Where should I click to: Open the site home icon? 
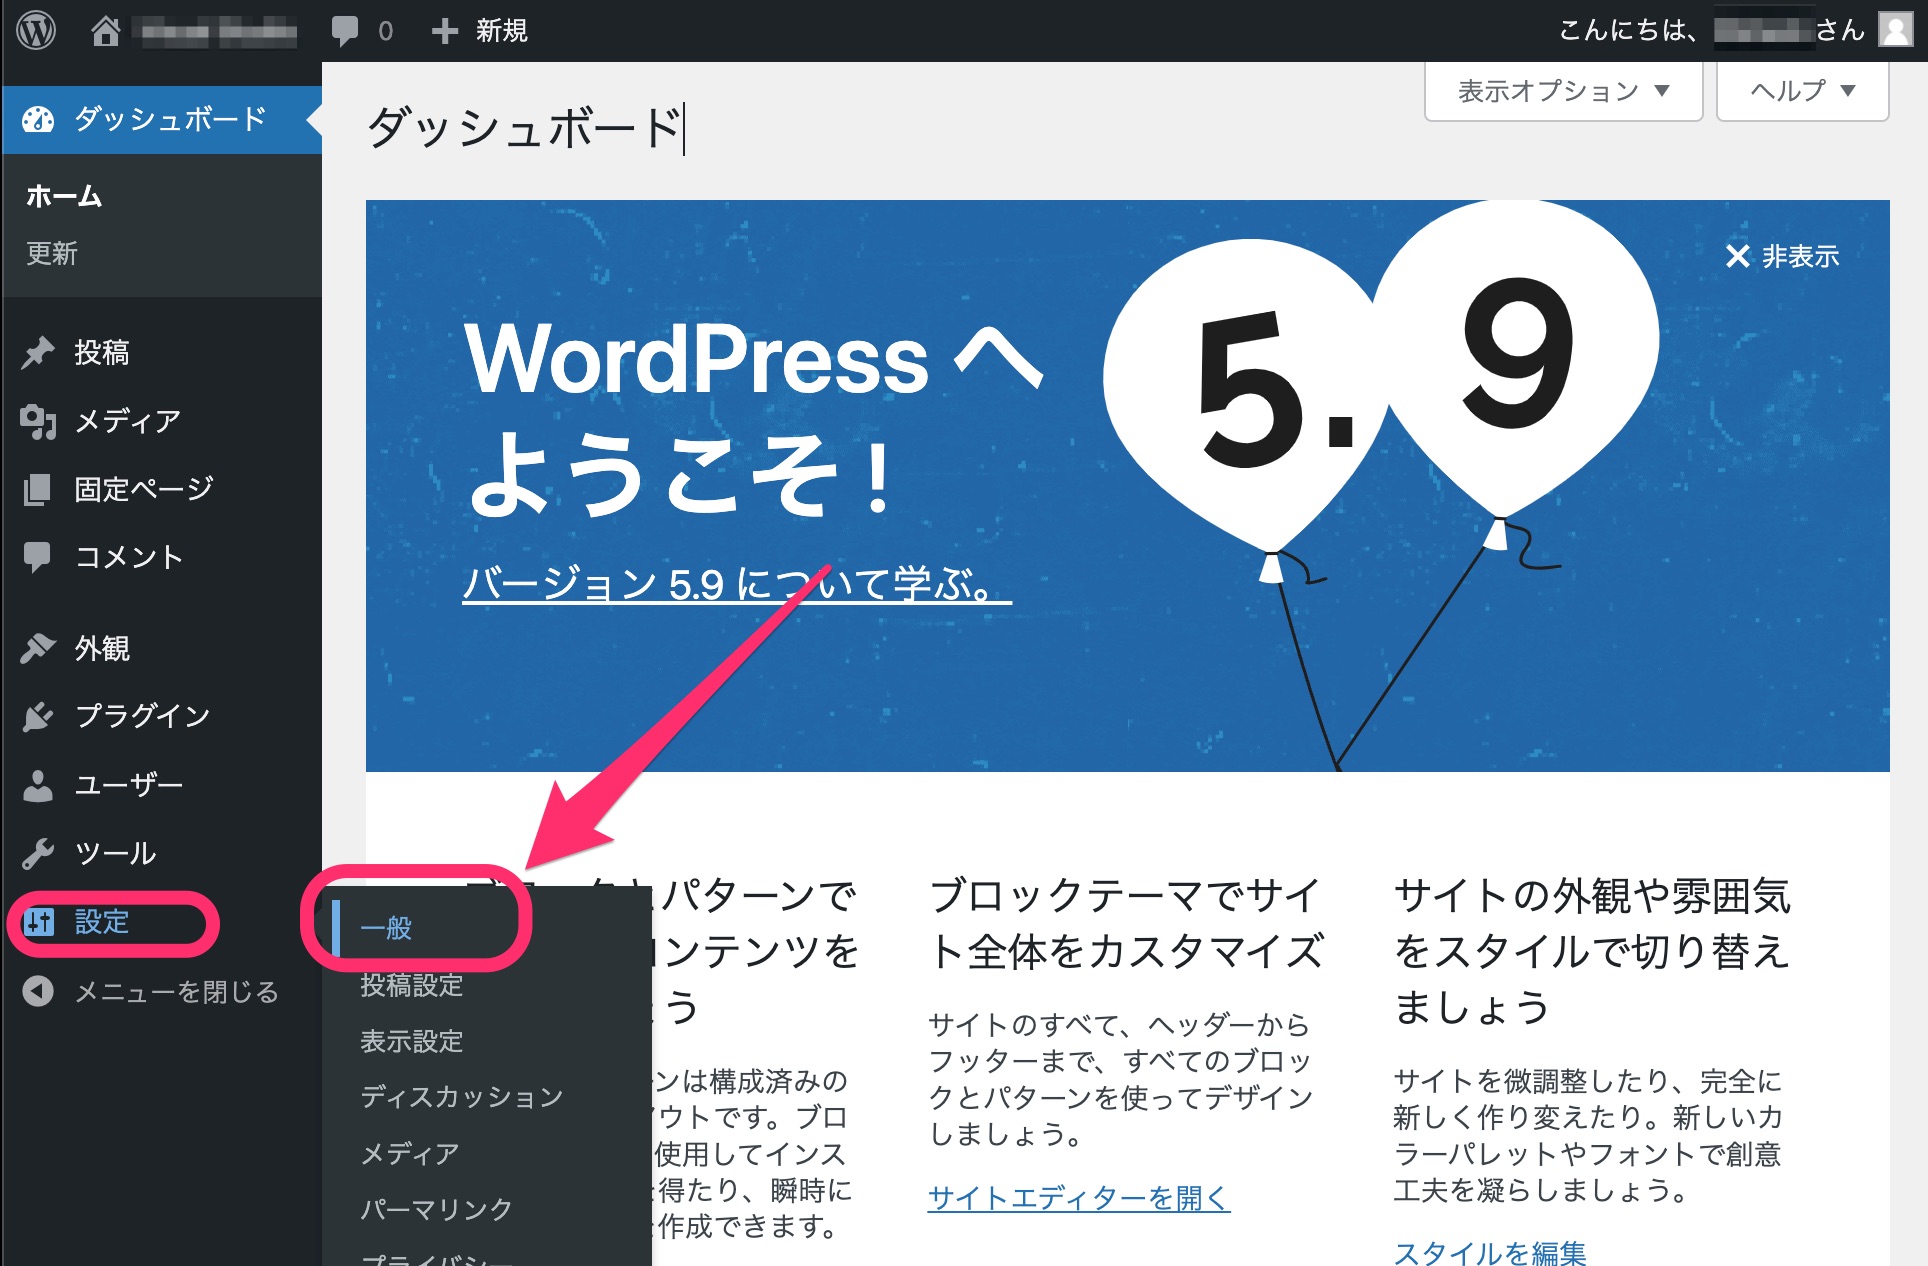click(x=105, y=31)
